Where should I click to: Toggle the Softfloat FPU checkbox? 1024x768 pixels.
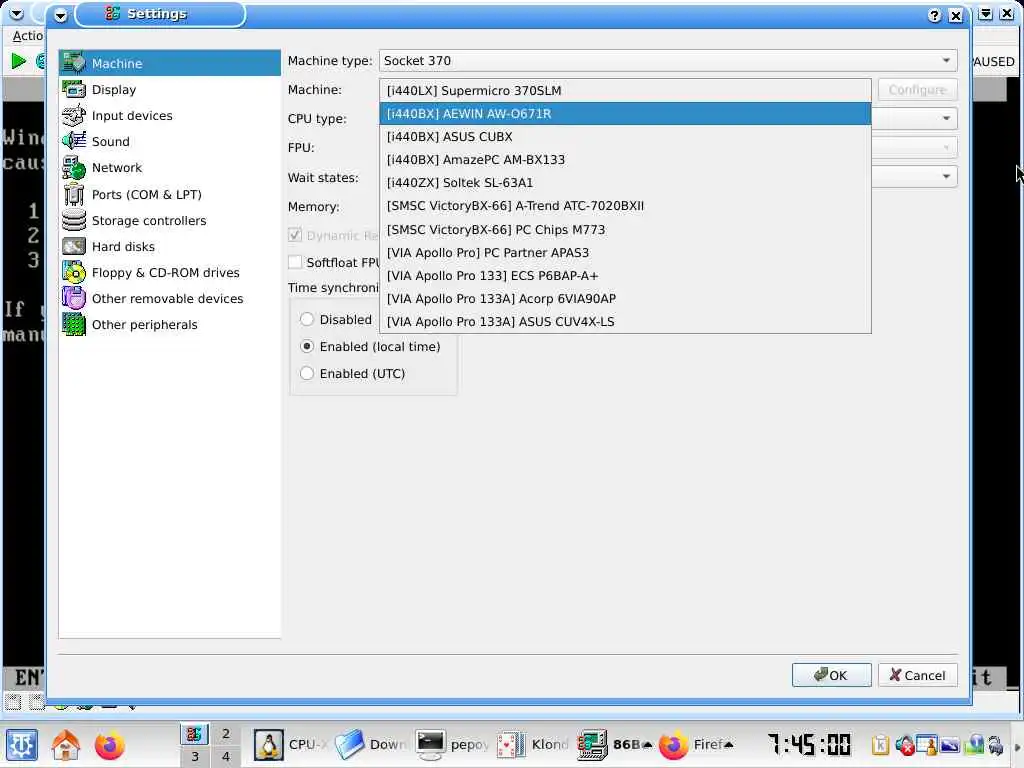point(295,263)
